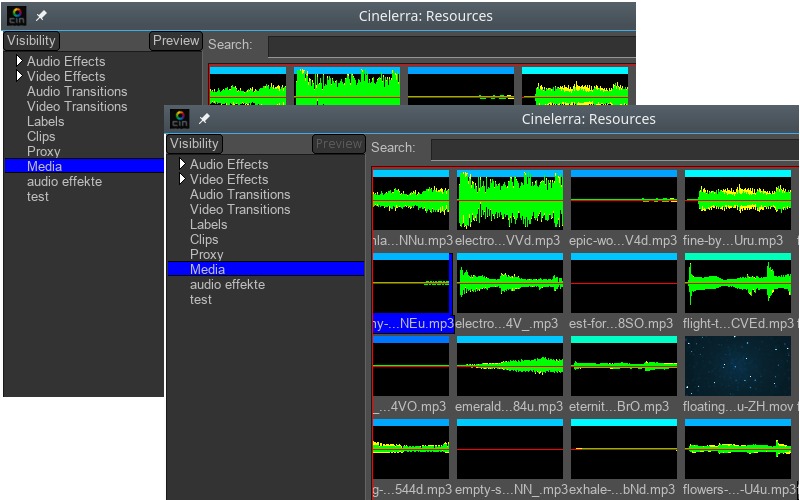This screenshot has width=800, height=500.
Task: Select the fine-by...Uru.mp3 audio thumbnail
Action: 738,200
